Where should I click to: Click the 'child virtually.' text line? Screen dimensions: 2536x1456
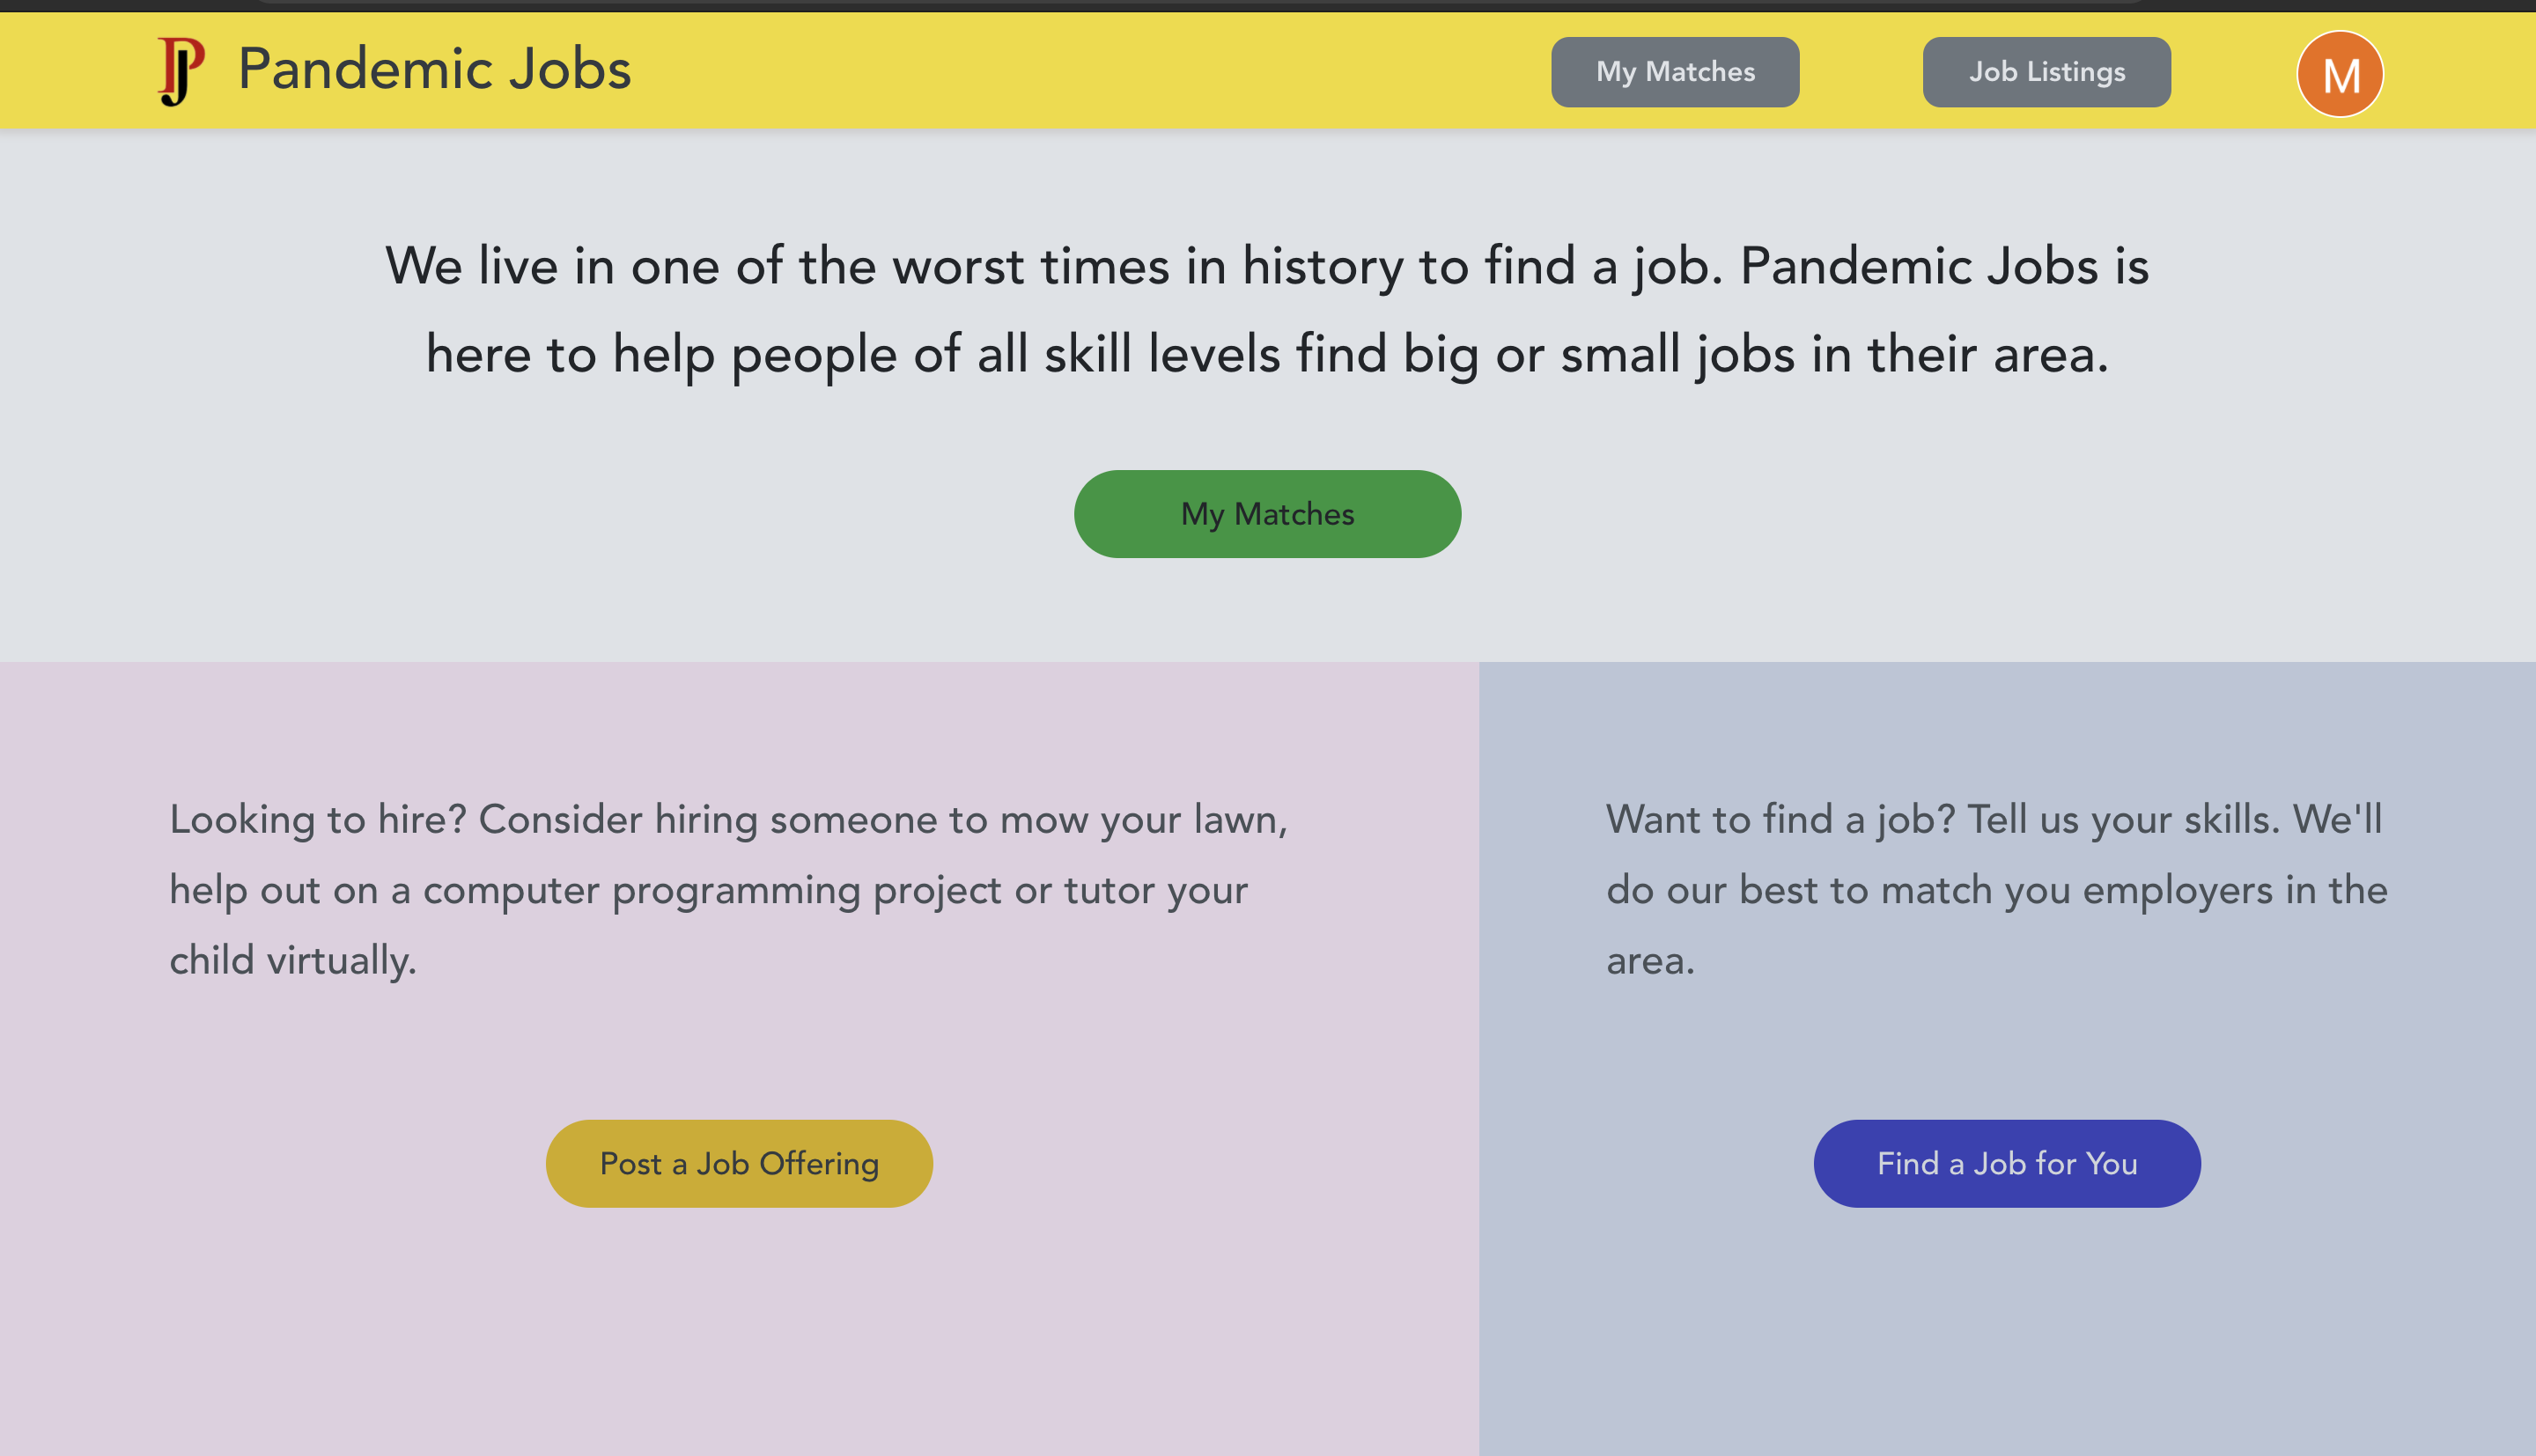coord(293,961)
